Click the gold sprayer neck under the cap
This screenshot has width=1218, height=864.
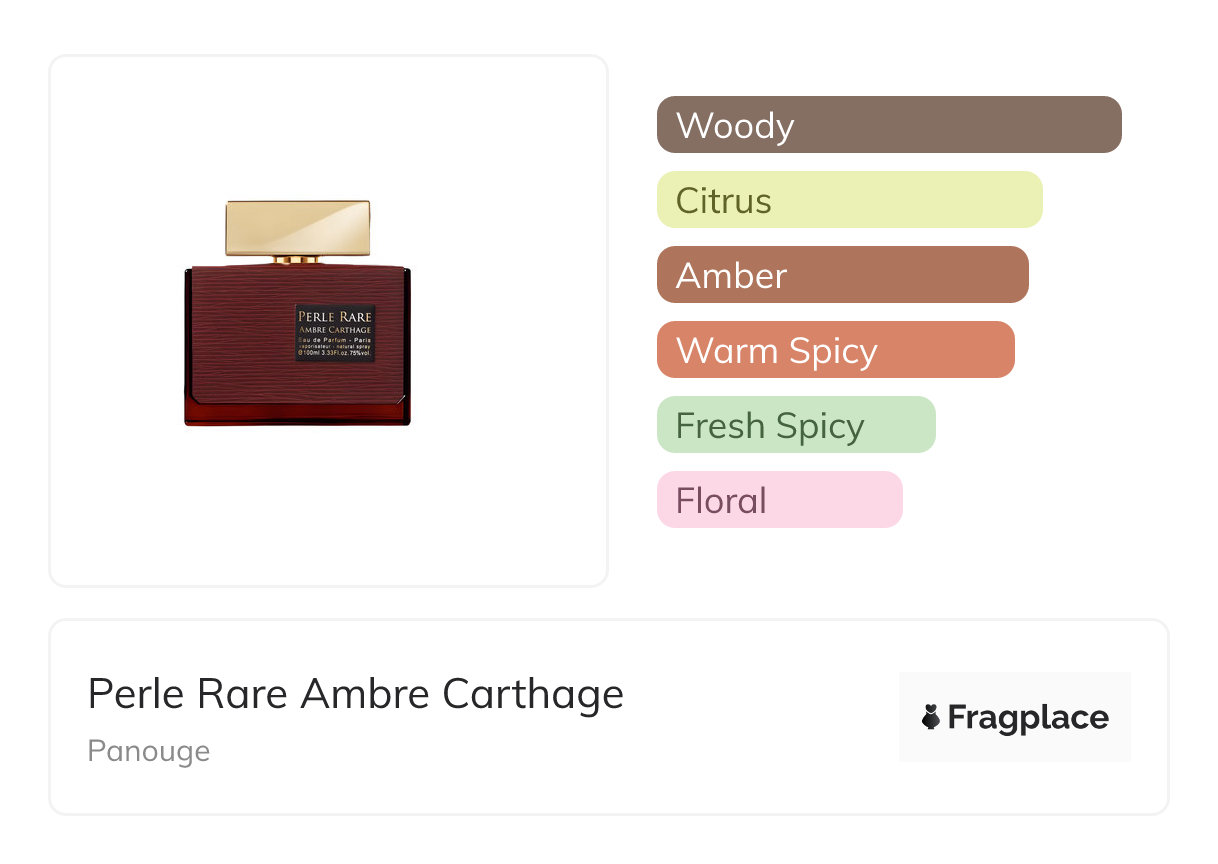[x=297, y=259]
